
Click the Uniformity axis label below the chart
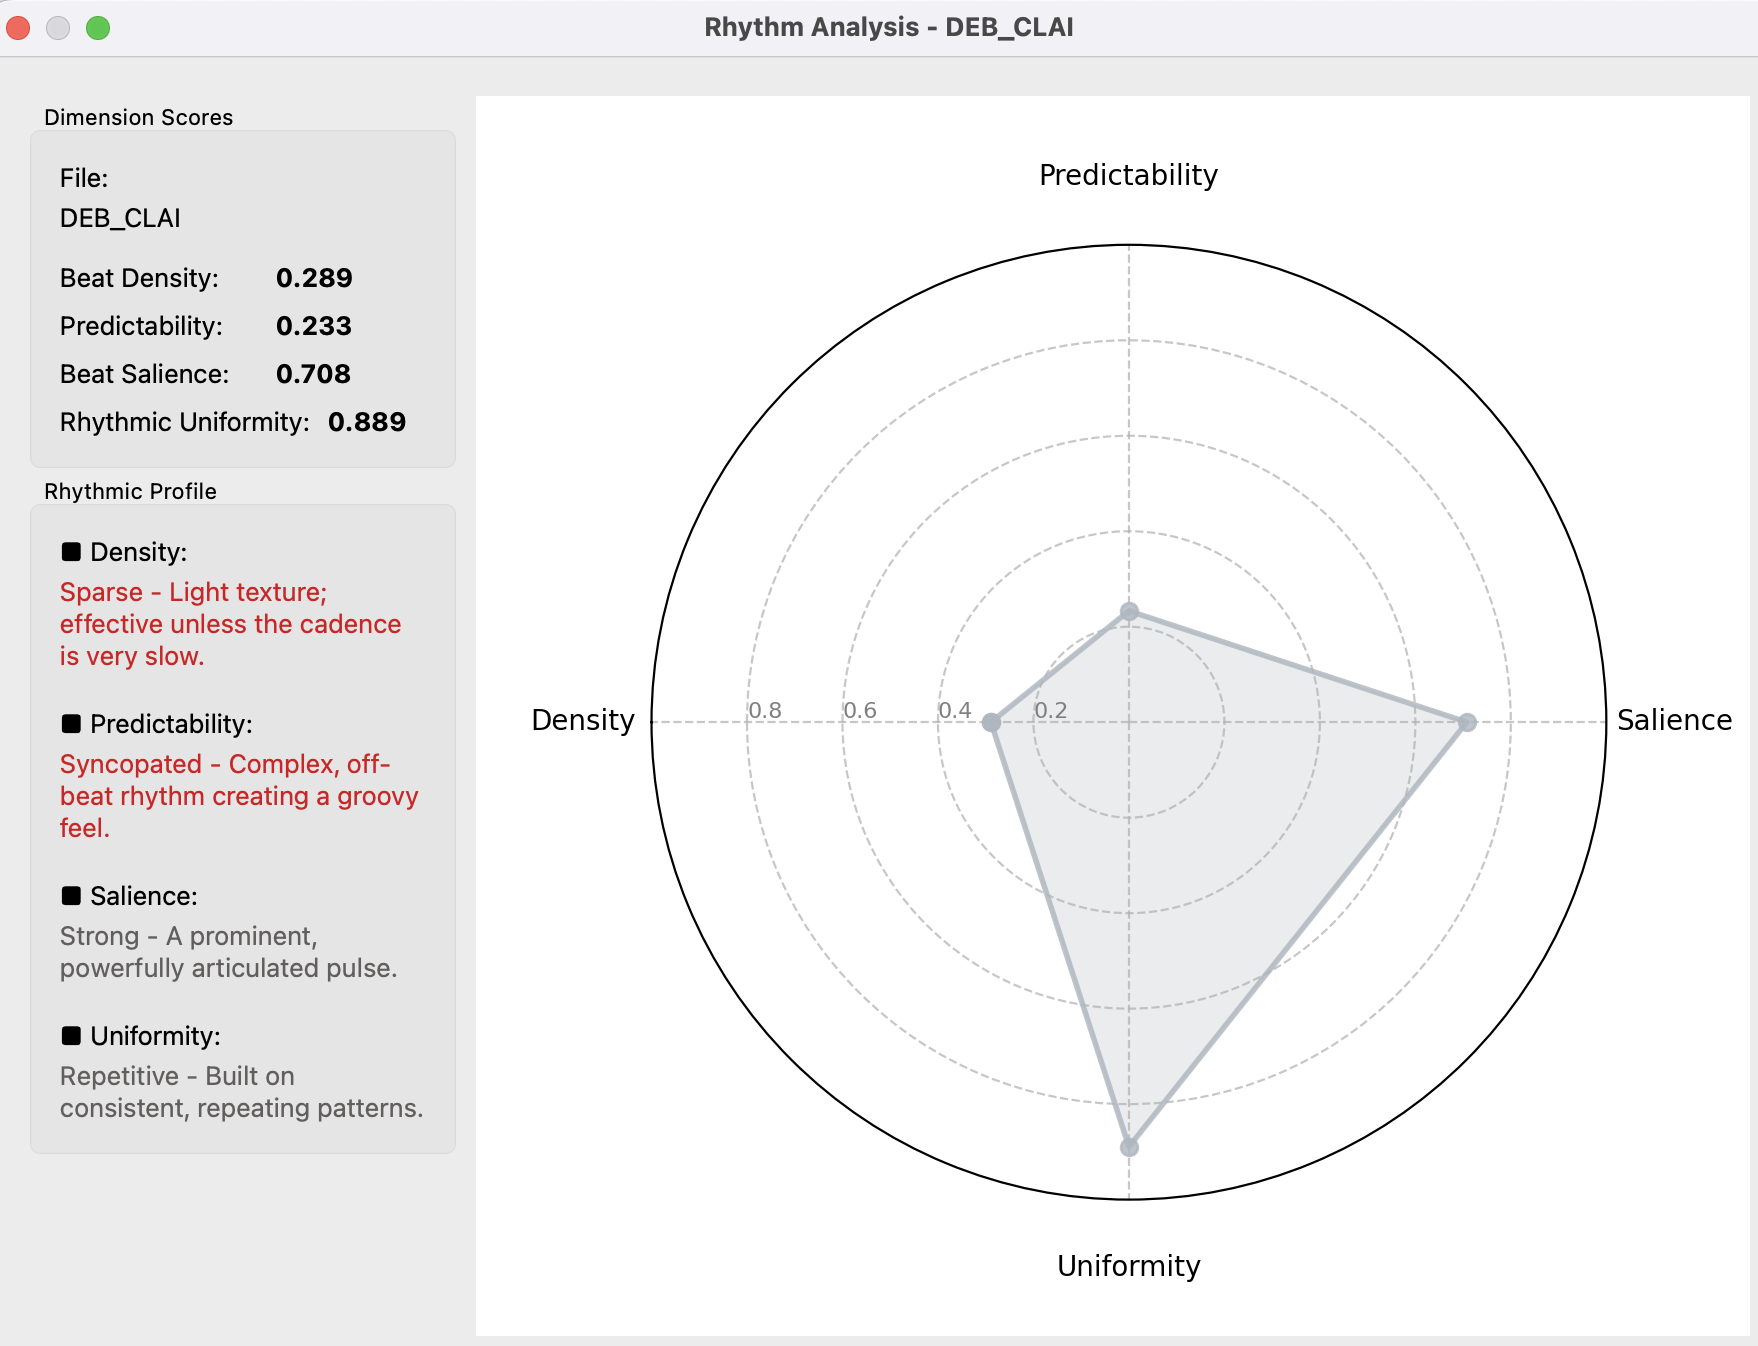point(1128,1266)
